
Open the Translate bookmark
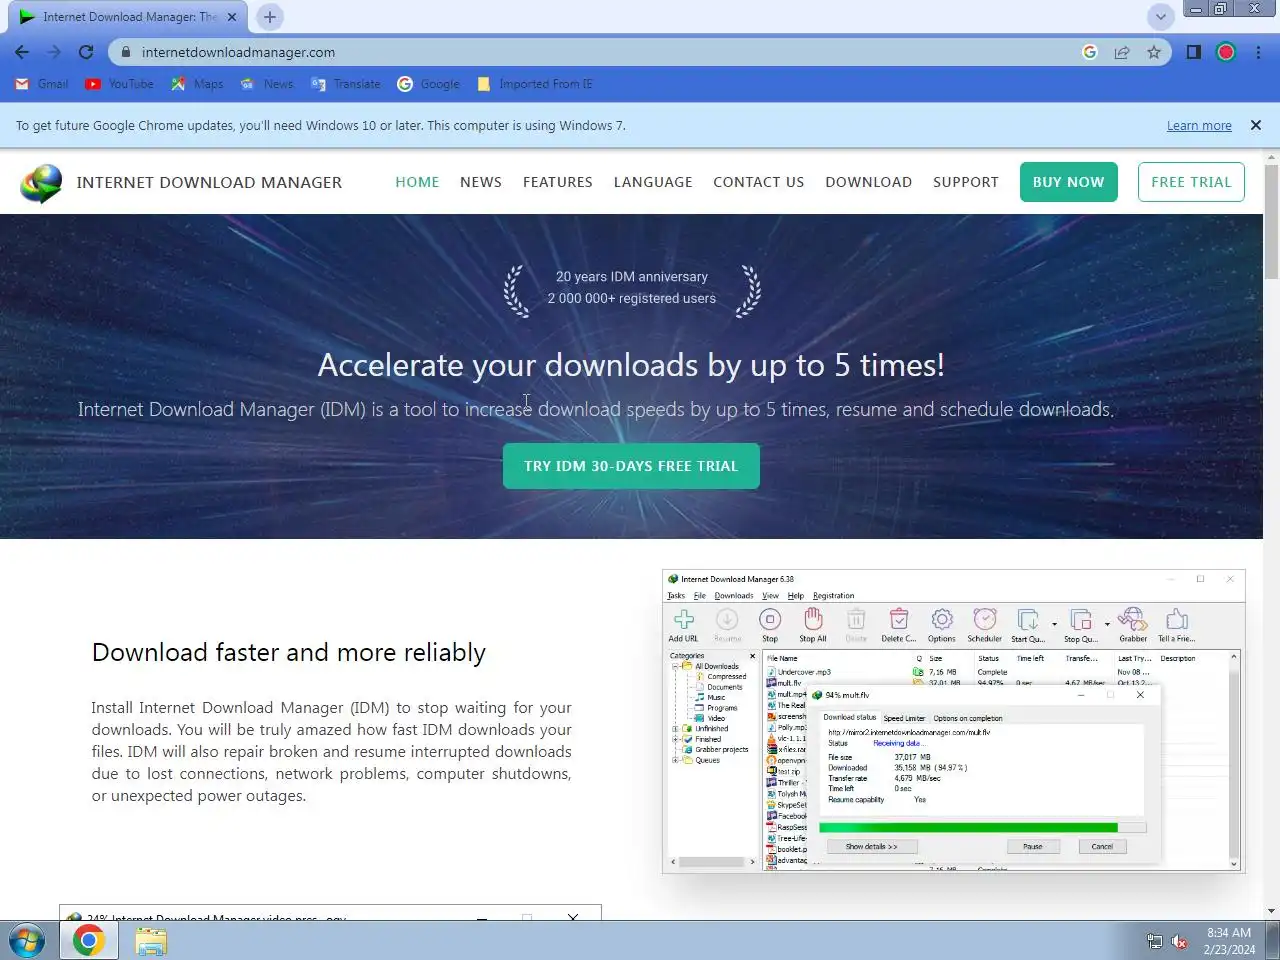pyautogui.click(x=346, y=84)
